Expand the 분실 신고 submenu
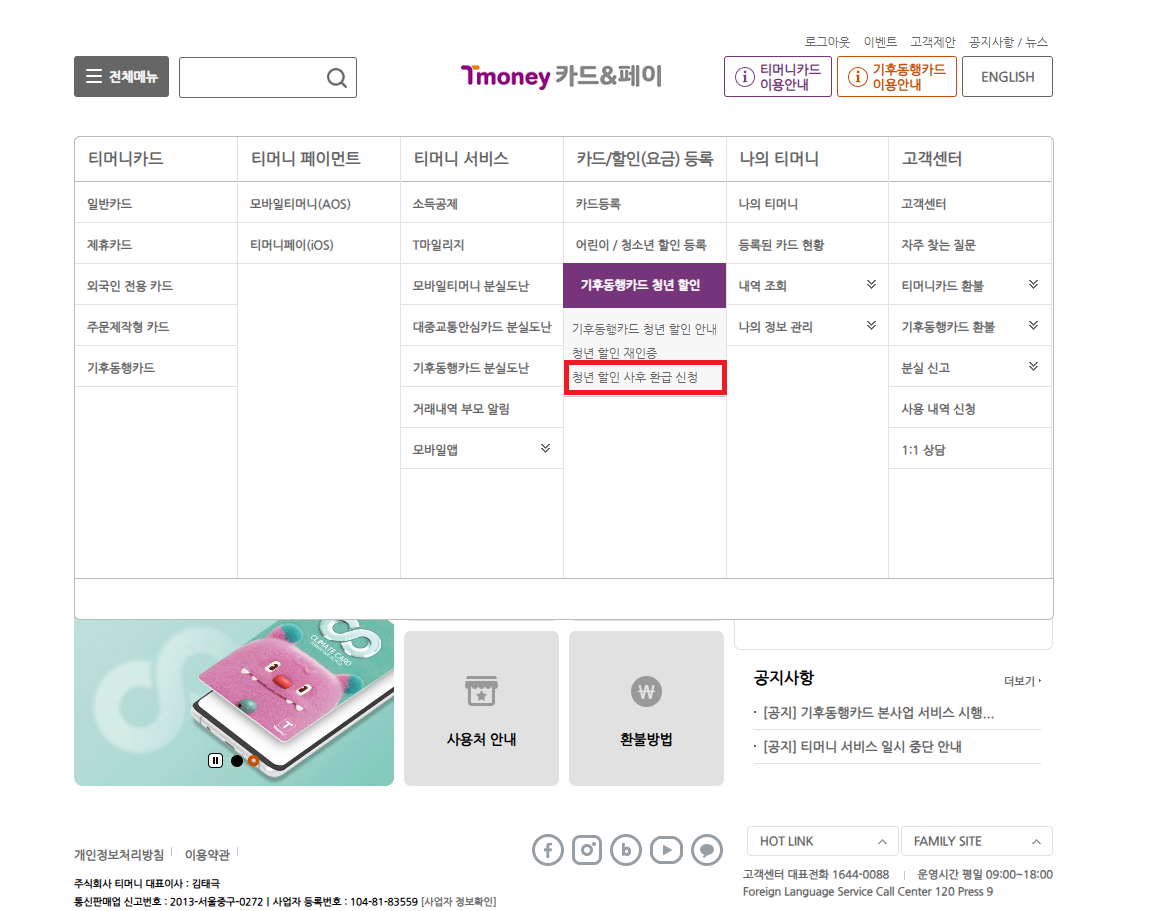The width and height of the screenshot is (1165, 911). (1035, 366)
